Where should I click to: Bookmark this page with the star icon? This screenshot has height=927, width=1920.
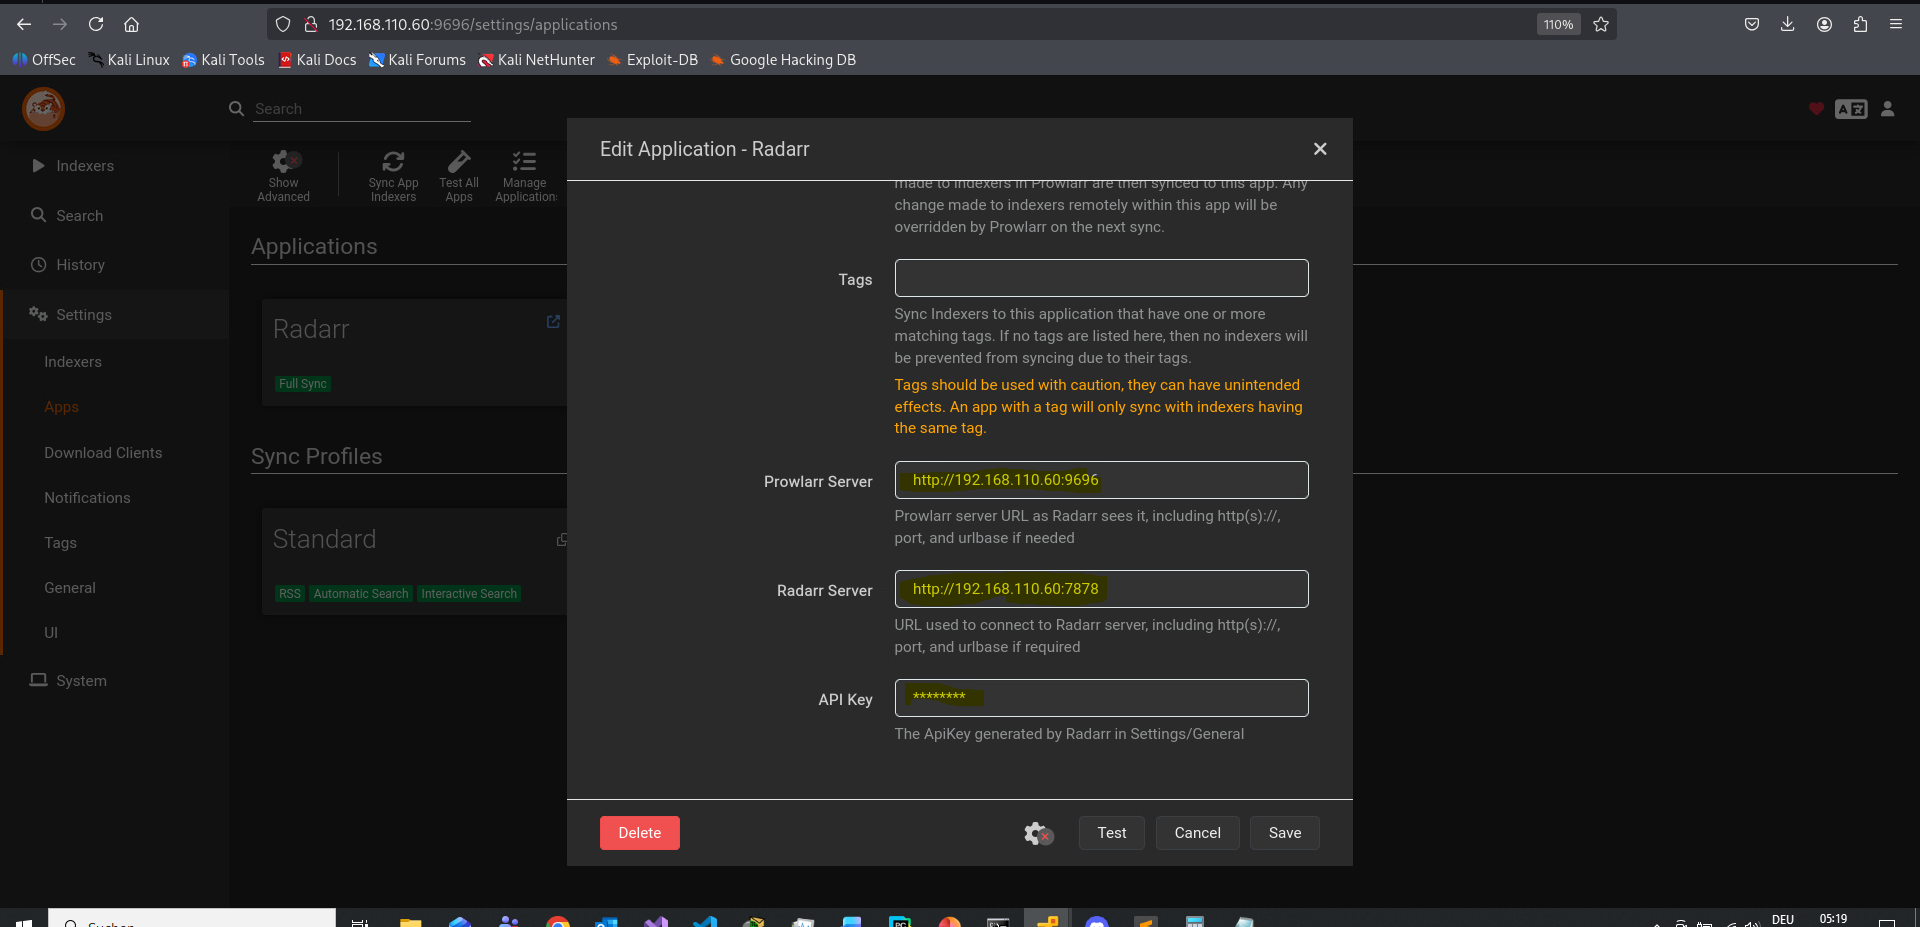(1601, 25)
